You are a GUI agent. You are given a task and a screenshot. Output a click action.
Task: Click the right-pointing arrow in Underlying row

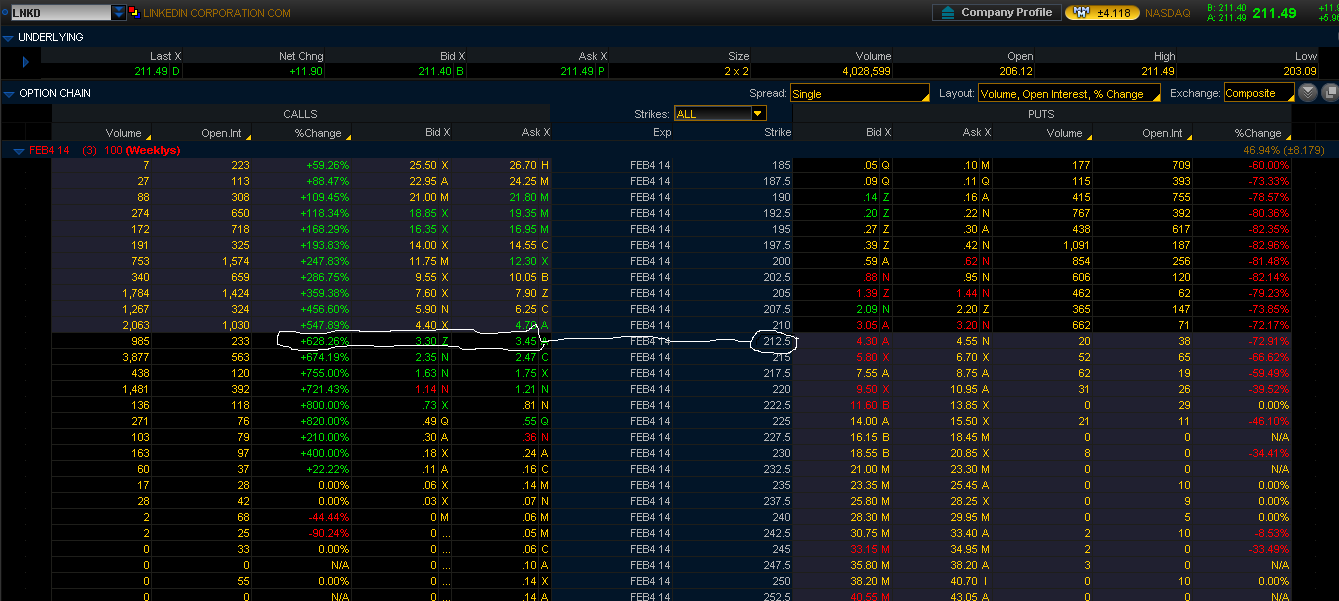[x=25, y=63]
